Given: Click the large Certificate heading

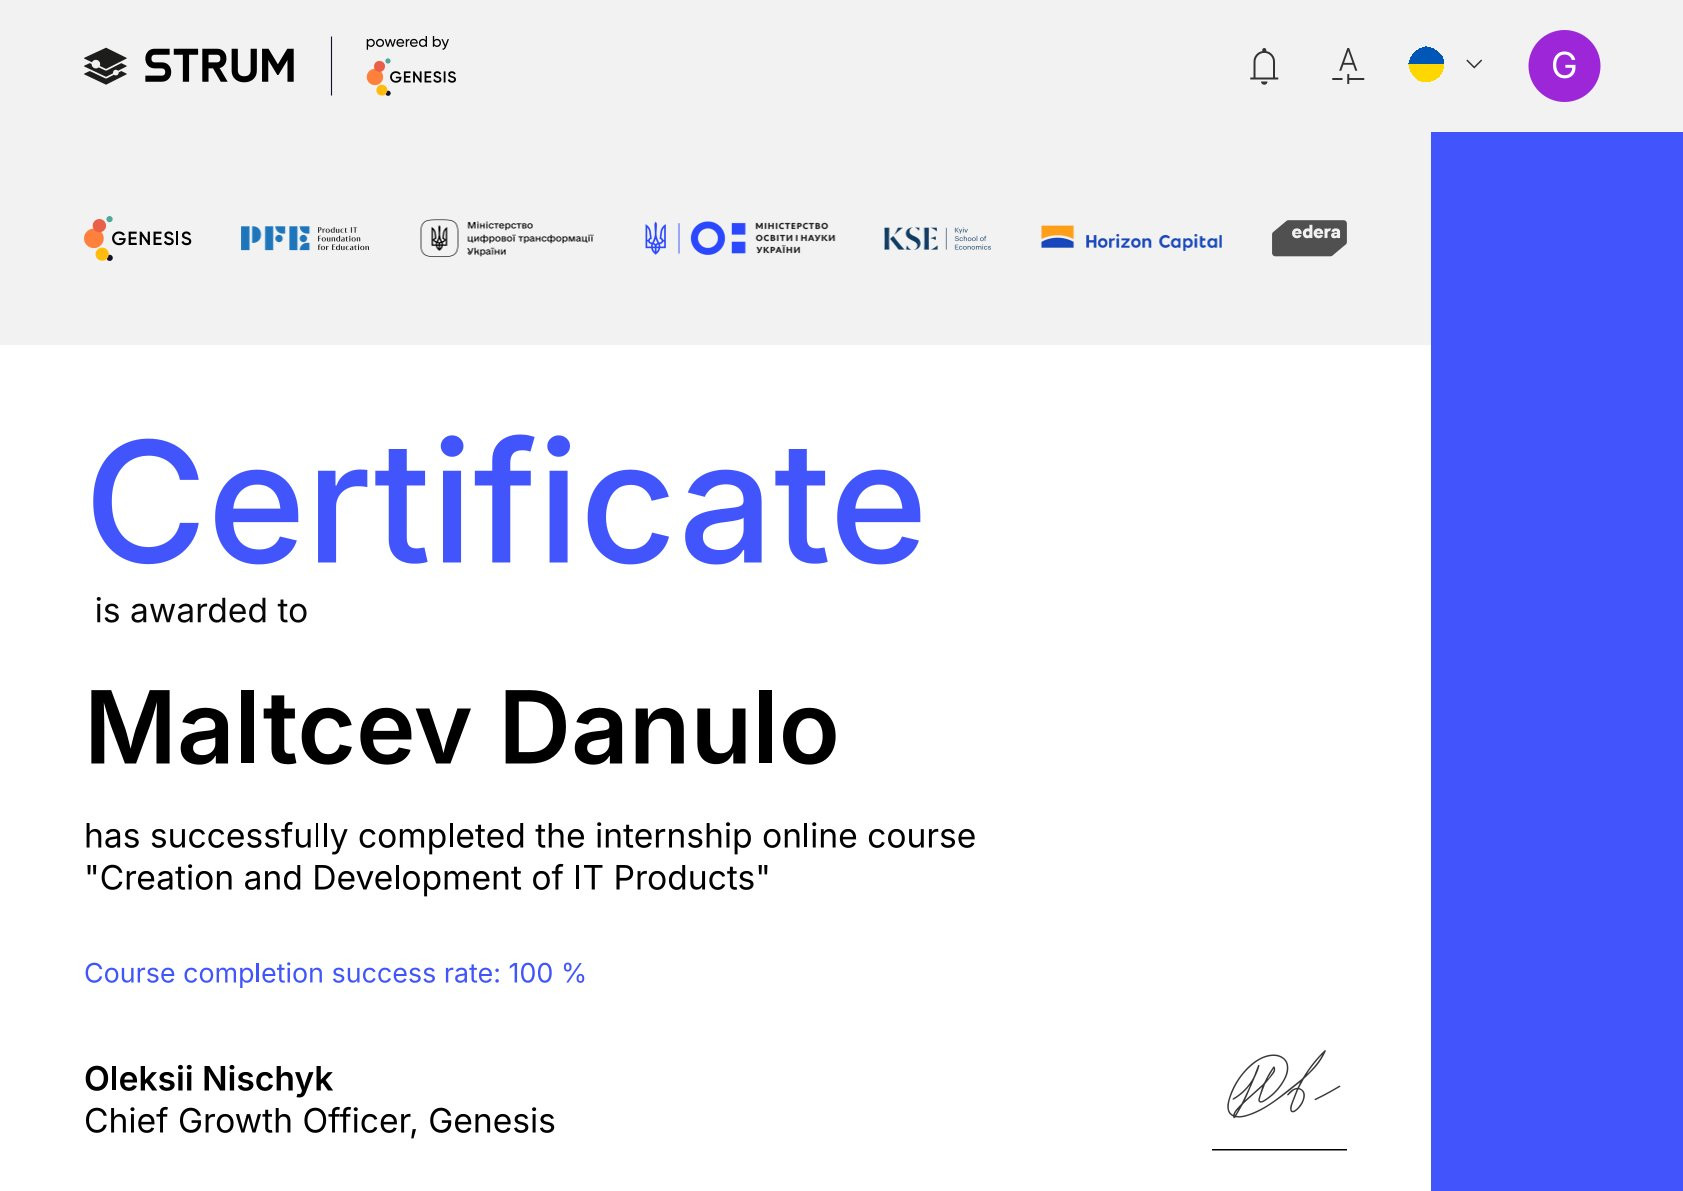Looking at the screenshot, I should point(505,502).
